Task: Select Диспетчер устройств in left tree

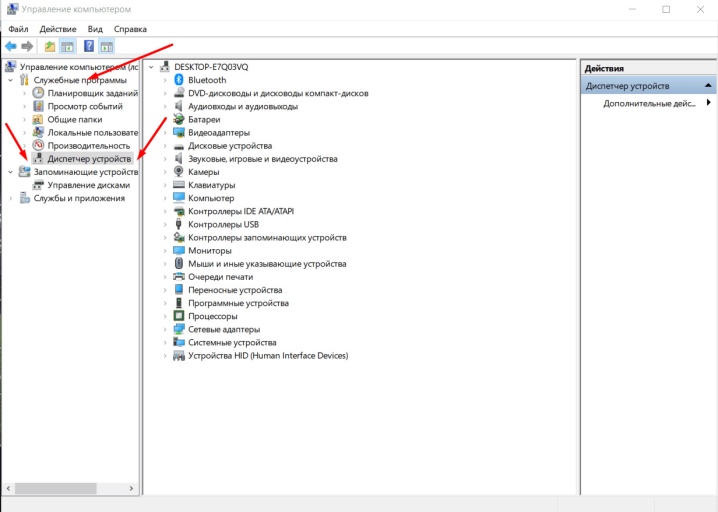Action: (89, 159)
